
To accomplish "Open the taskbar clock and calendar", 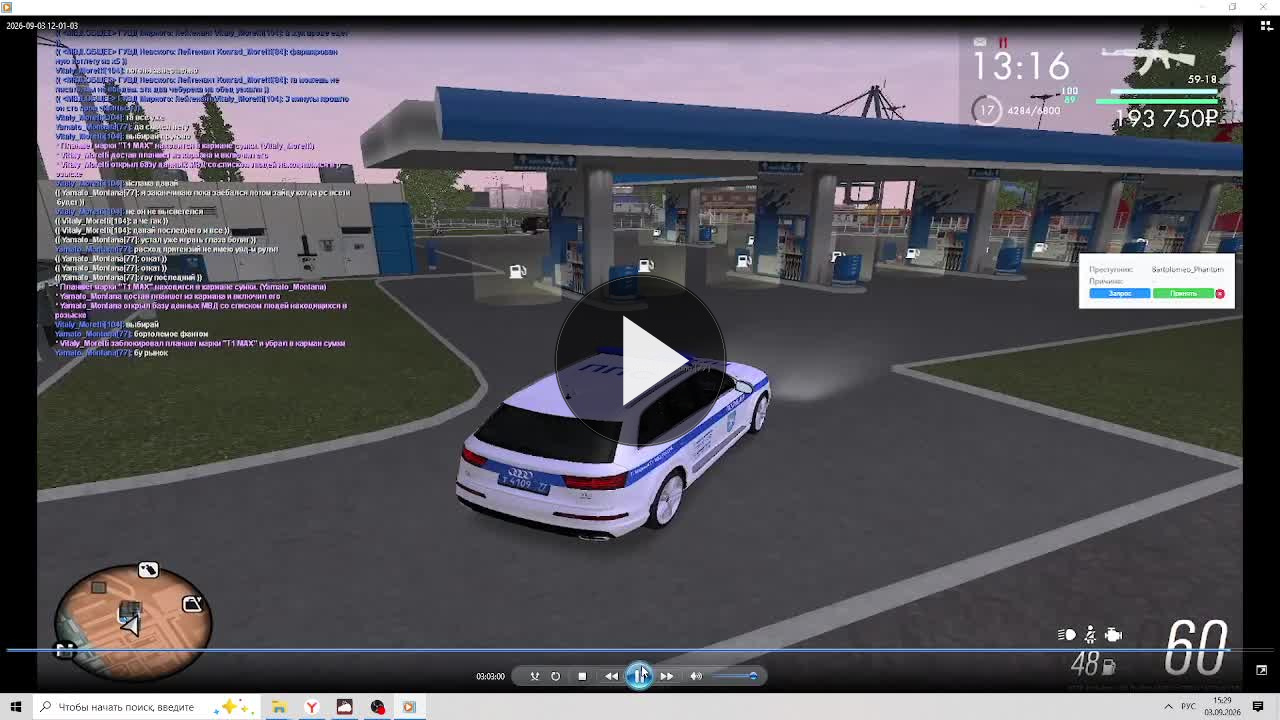I will [x=1222, y=707].
